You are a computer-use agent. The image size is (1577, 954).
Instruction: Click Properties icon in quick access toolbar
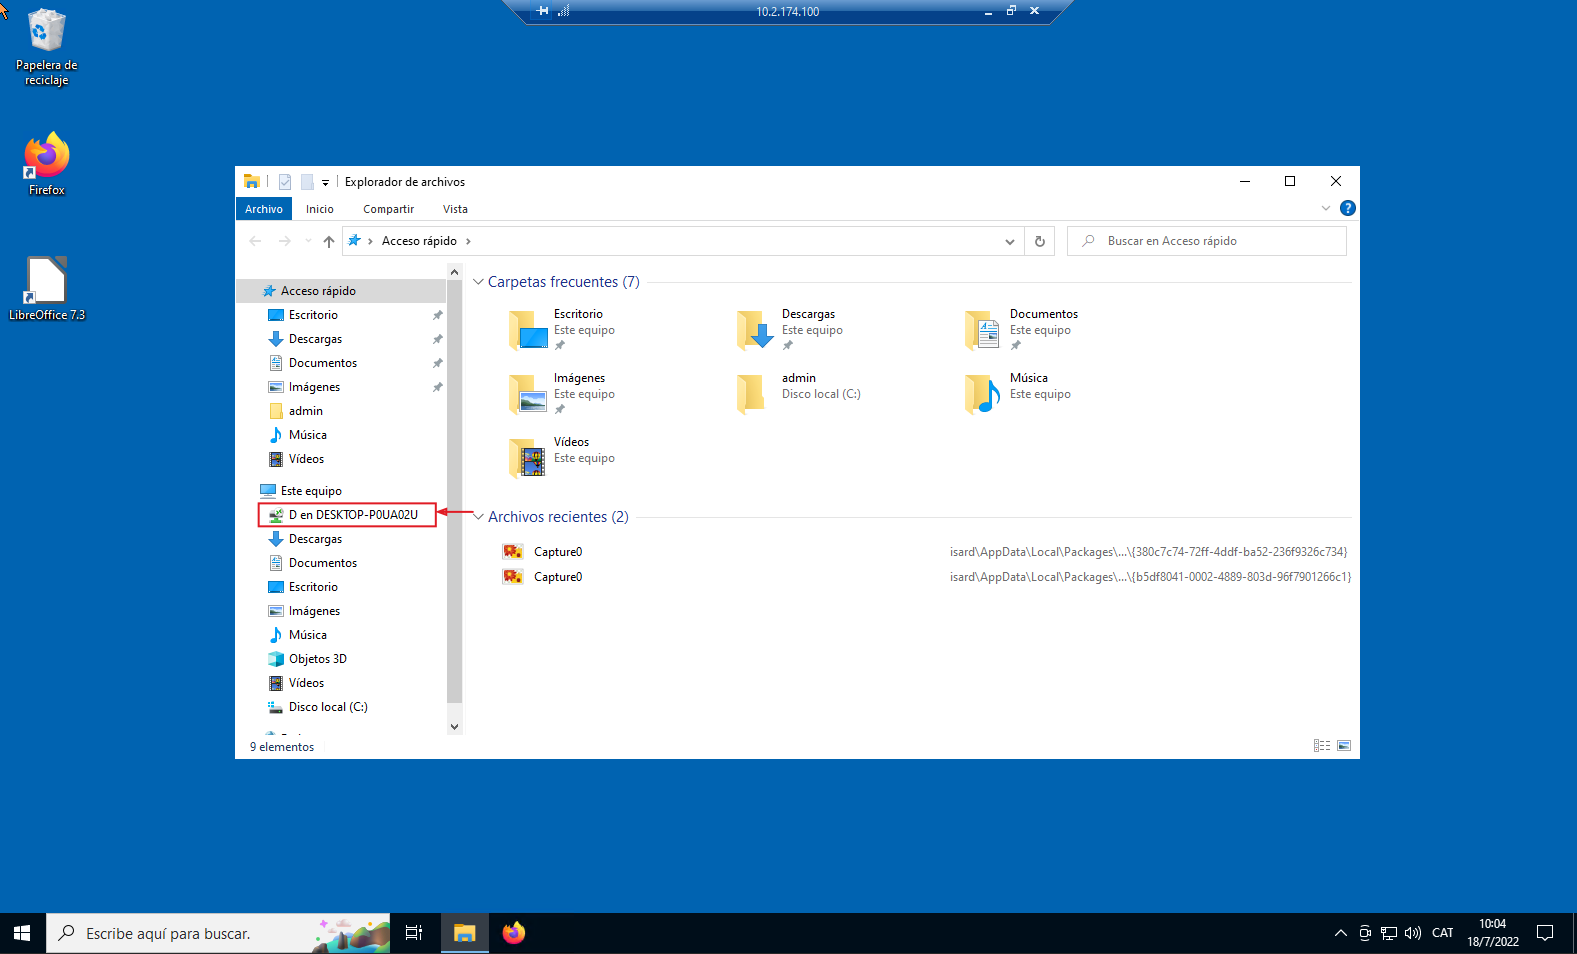tap(285, 182)
